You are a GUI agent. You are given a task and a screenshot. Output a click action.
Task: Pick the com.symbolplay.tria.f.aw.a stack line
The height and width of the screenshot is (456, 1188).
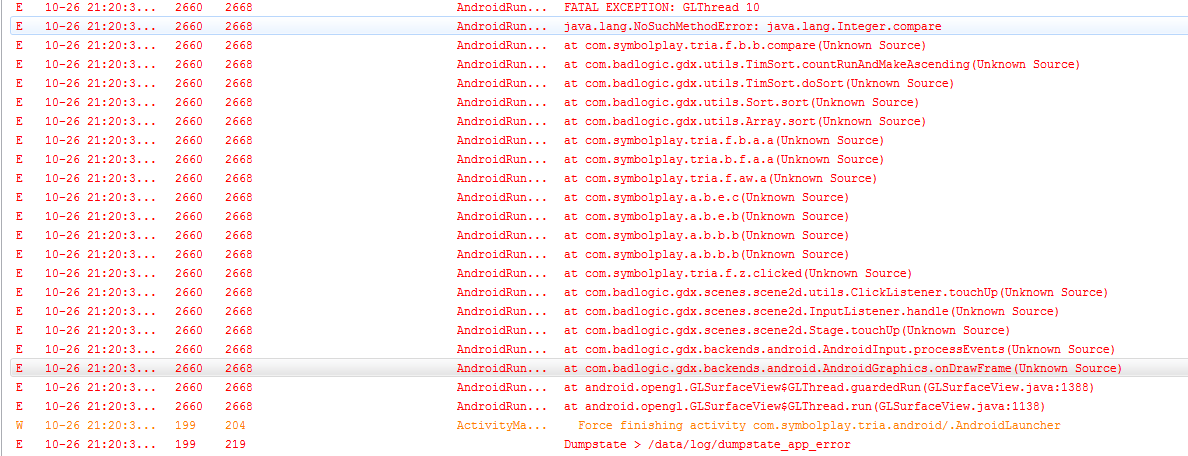point(720,178)
